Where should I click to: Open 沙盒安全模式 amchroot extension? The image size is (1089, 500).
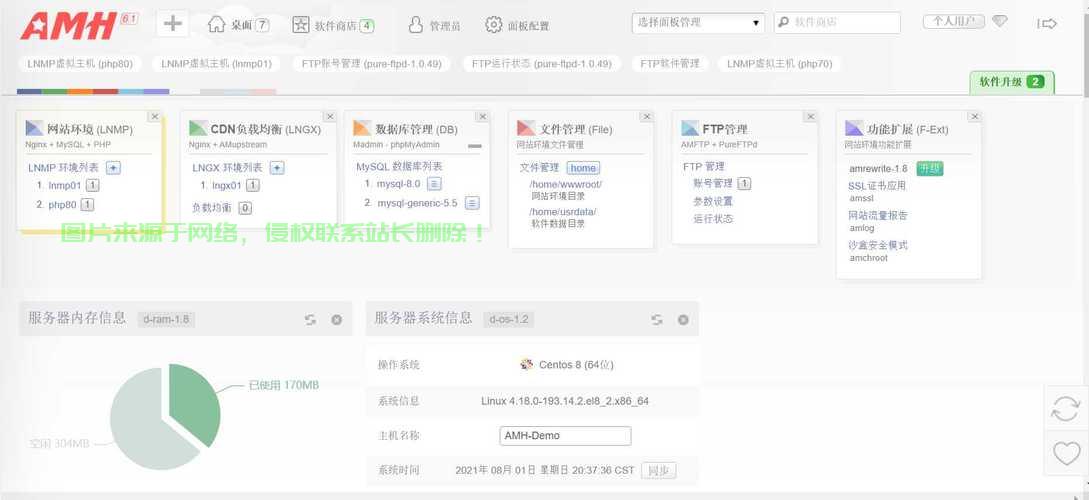tap(878, 245)
